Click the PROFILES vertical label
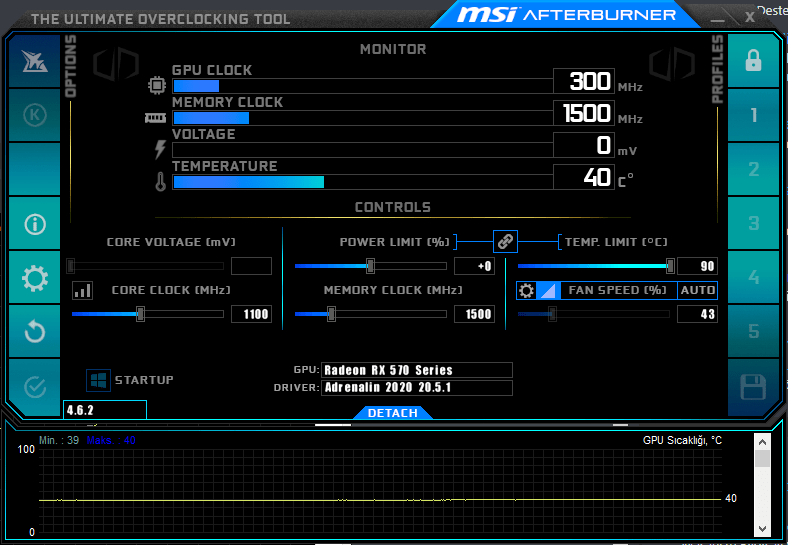This screenshot has height=545, width=788. coord(717,69)
